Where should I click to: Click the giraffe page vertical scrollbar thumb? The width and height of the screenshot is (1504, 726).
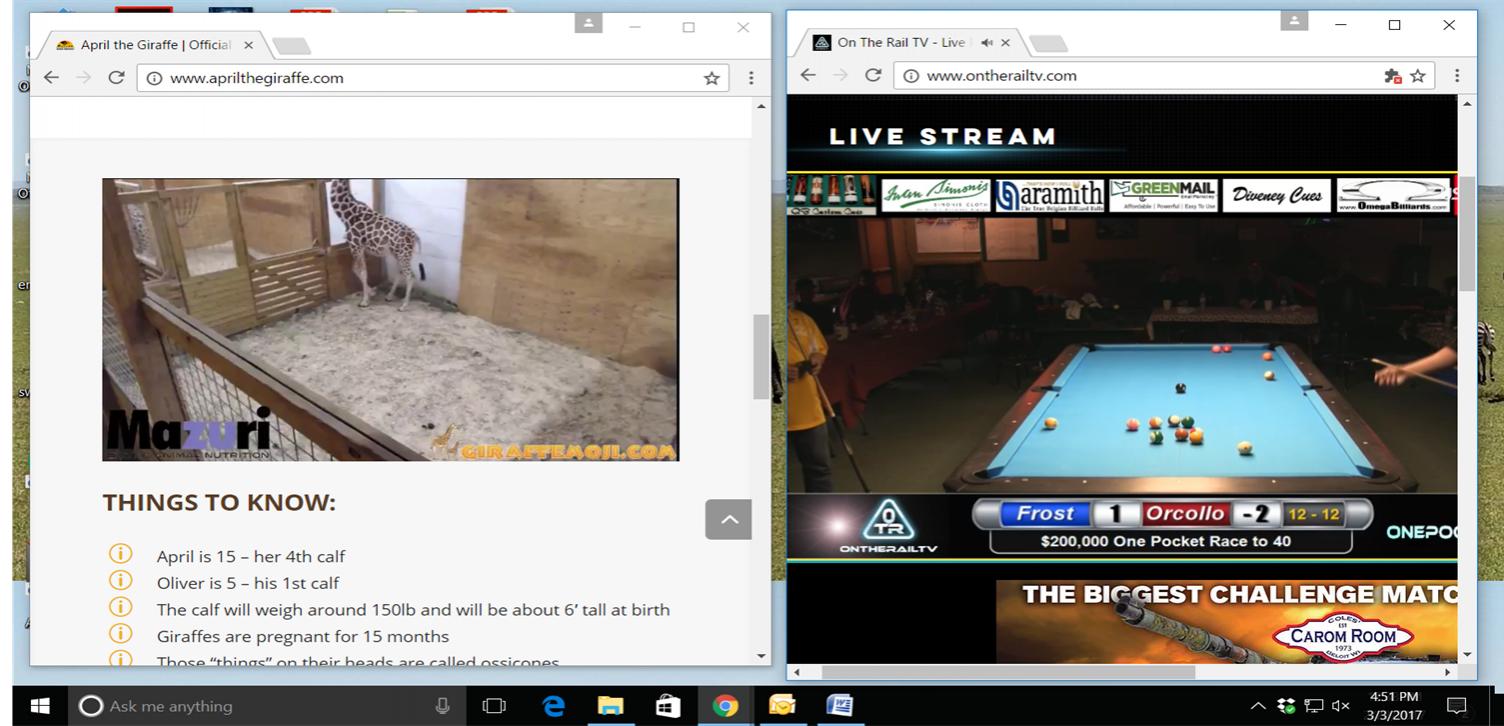coord(761,355)
